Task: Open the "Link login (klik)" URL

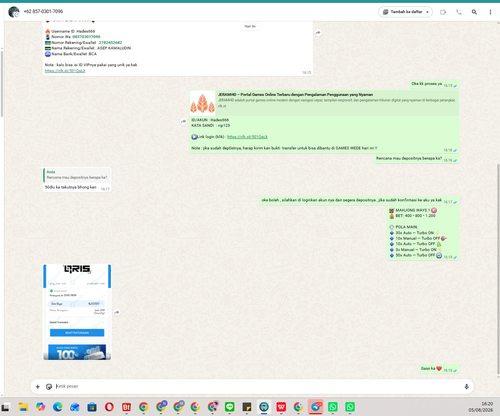Action: pos(247,137)
